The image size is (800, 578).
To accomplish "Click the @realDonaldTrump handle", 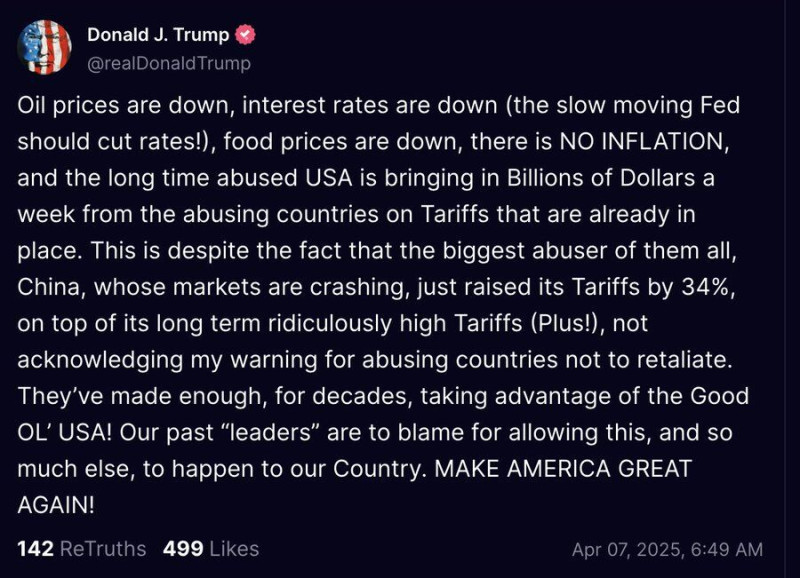I will [x=169, y=63].
